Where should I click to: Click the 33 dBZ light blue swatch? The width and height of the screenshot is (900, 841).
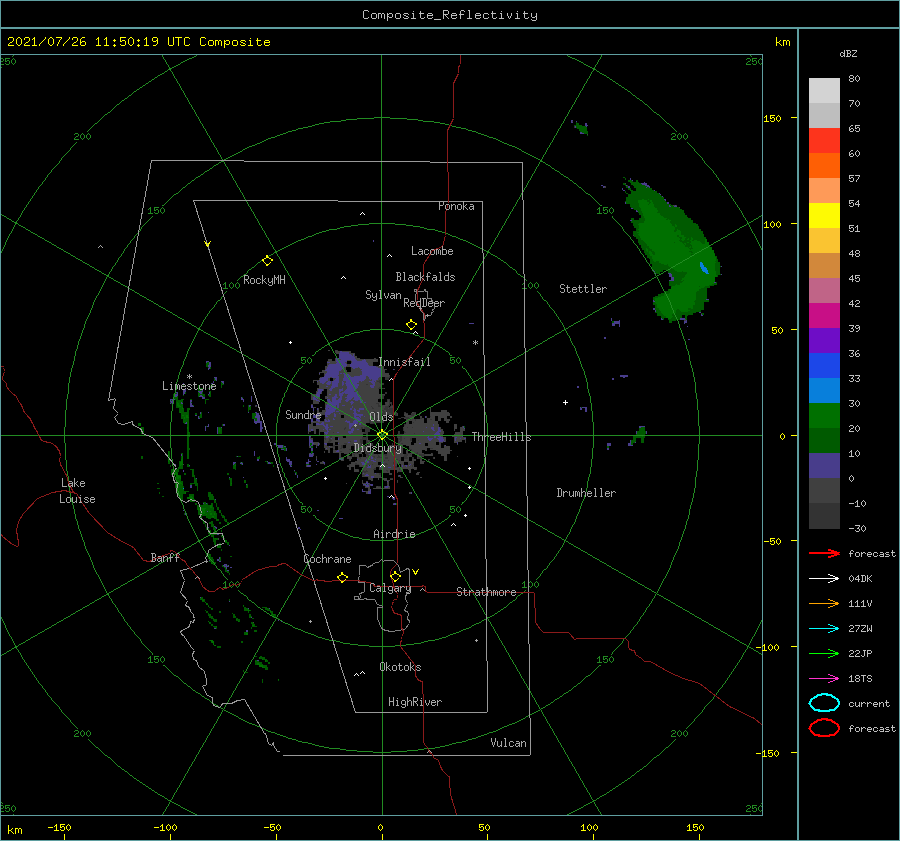point(824,390)
